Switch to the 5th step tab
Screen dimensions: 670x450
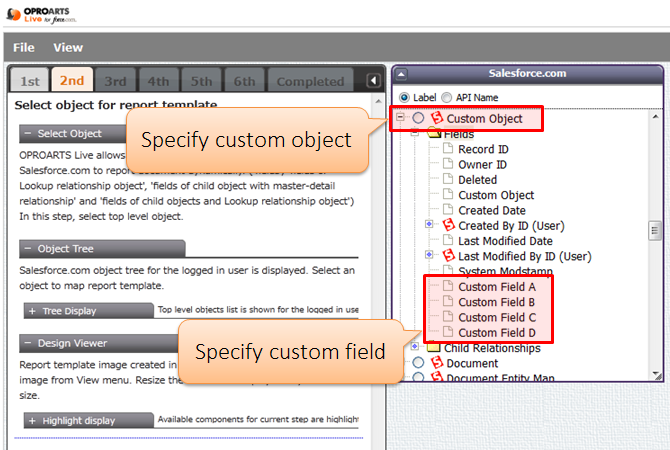coord(201,80)
